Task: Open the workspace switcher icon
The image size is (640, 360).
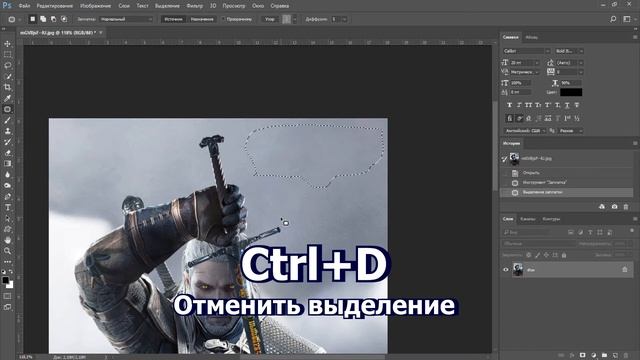Action: 627,19
